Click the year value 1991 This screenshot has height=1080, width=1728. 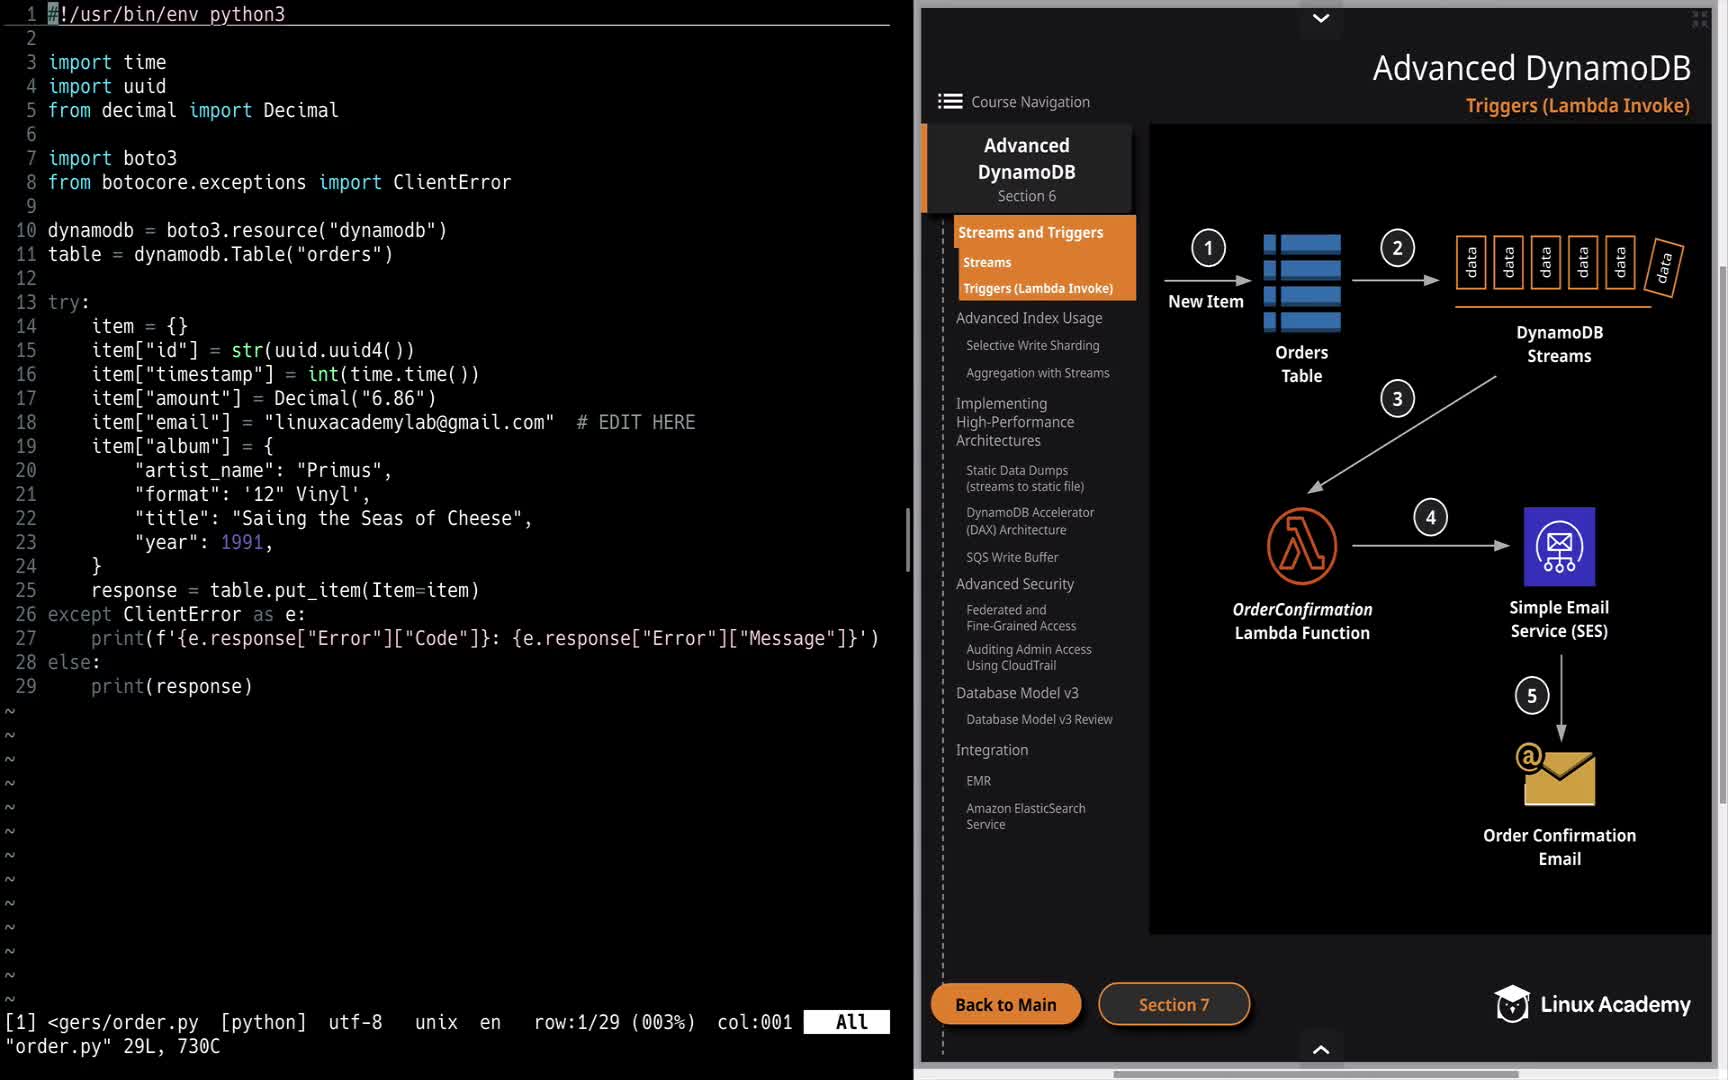242,542
